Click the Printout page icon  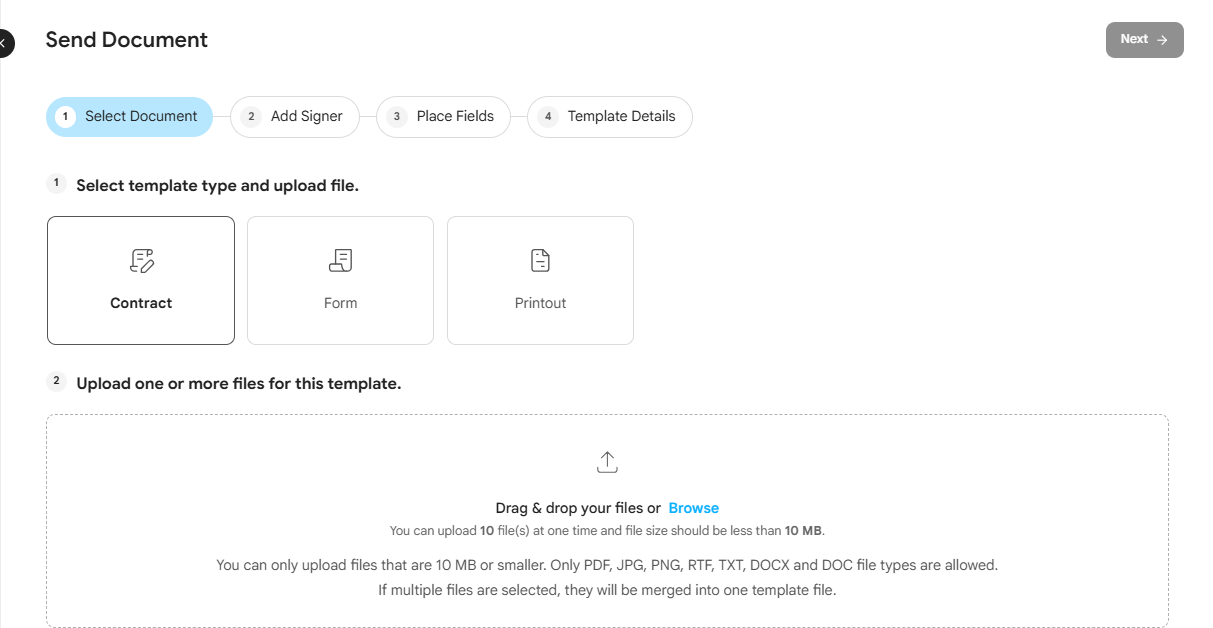[540, 260]
